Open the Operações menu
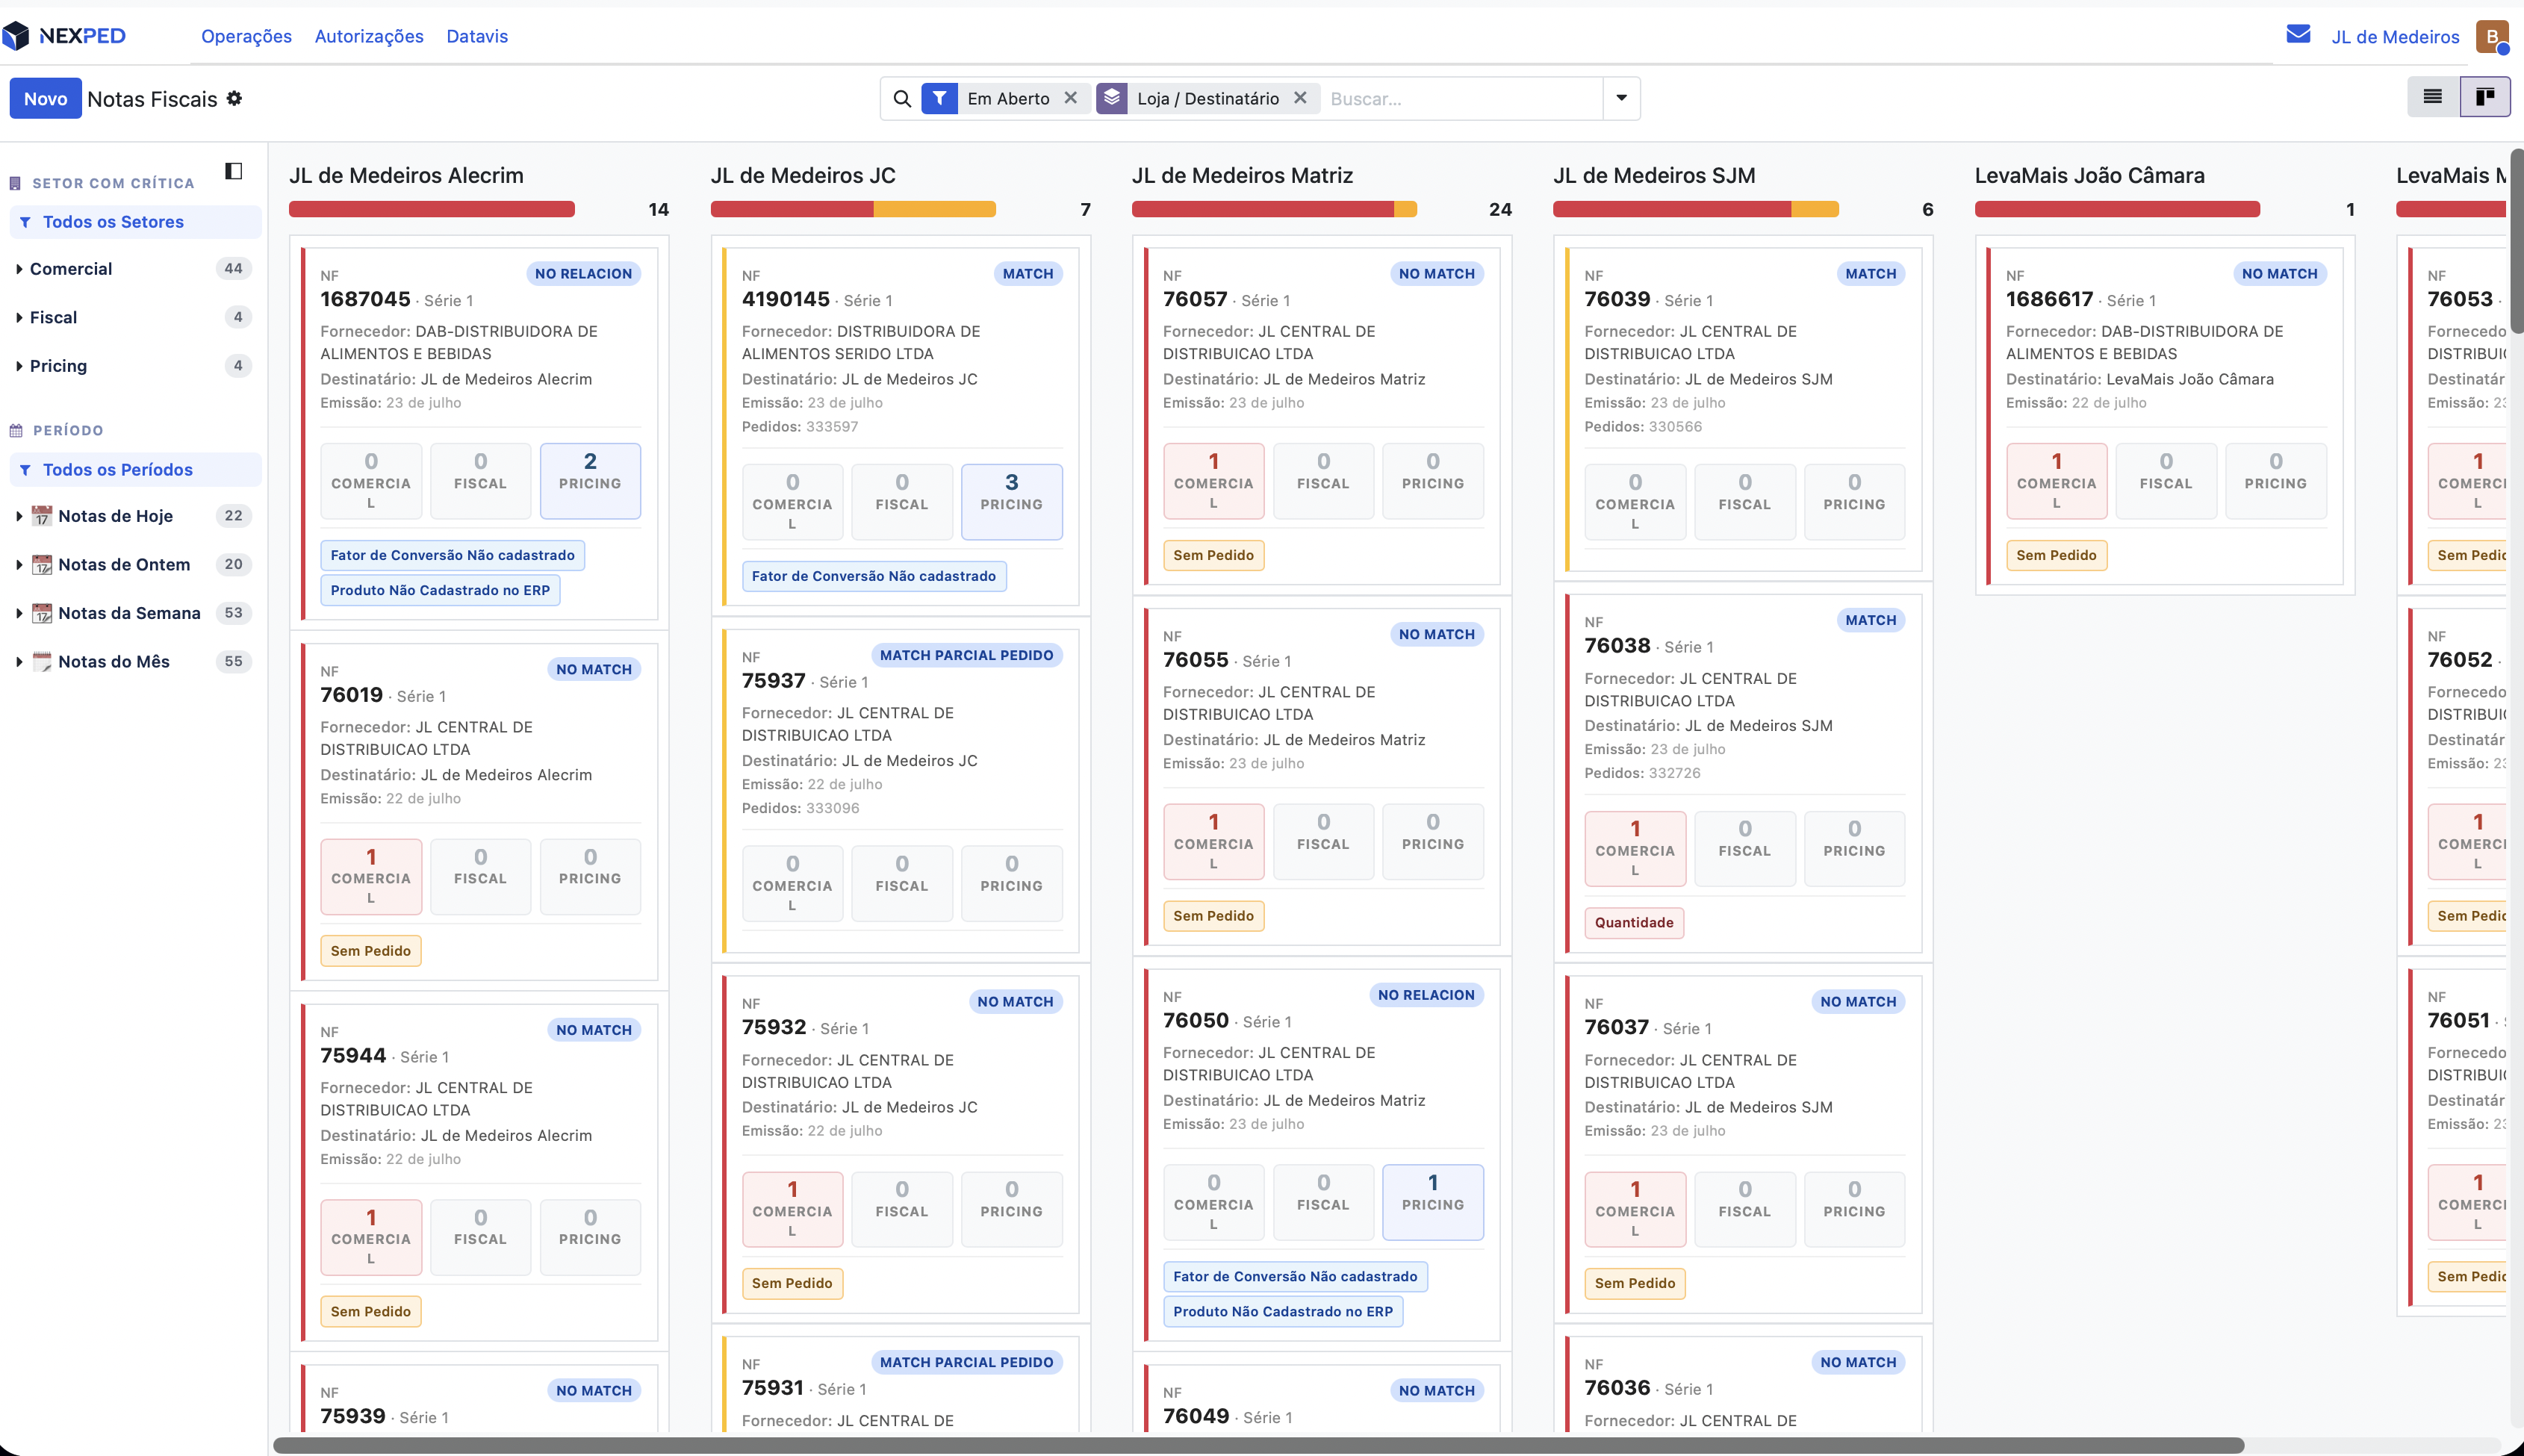This screenshot has width=2524, height=1456. 246,36
